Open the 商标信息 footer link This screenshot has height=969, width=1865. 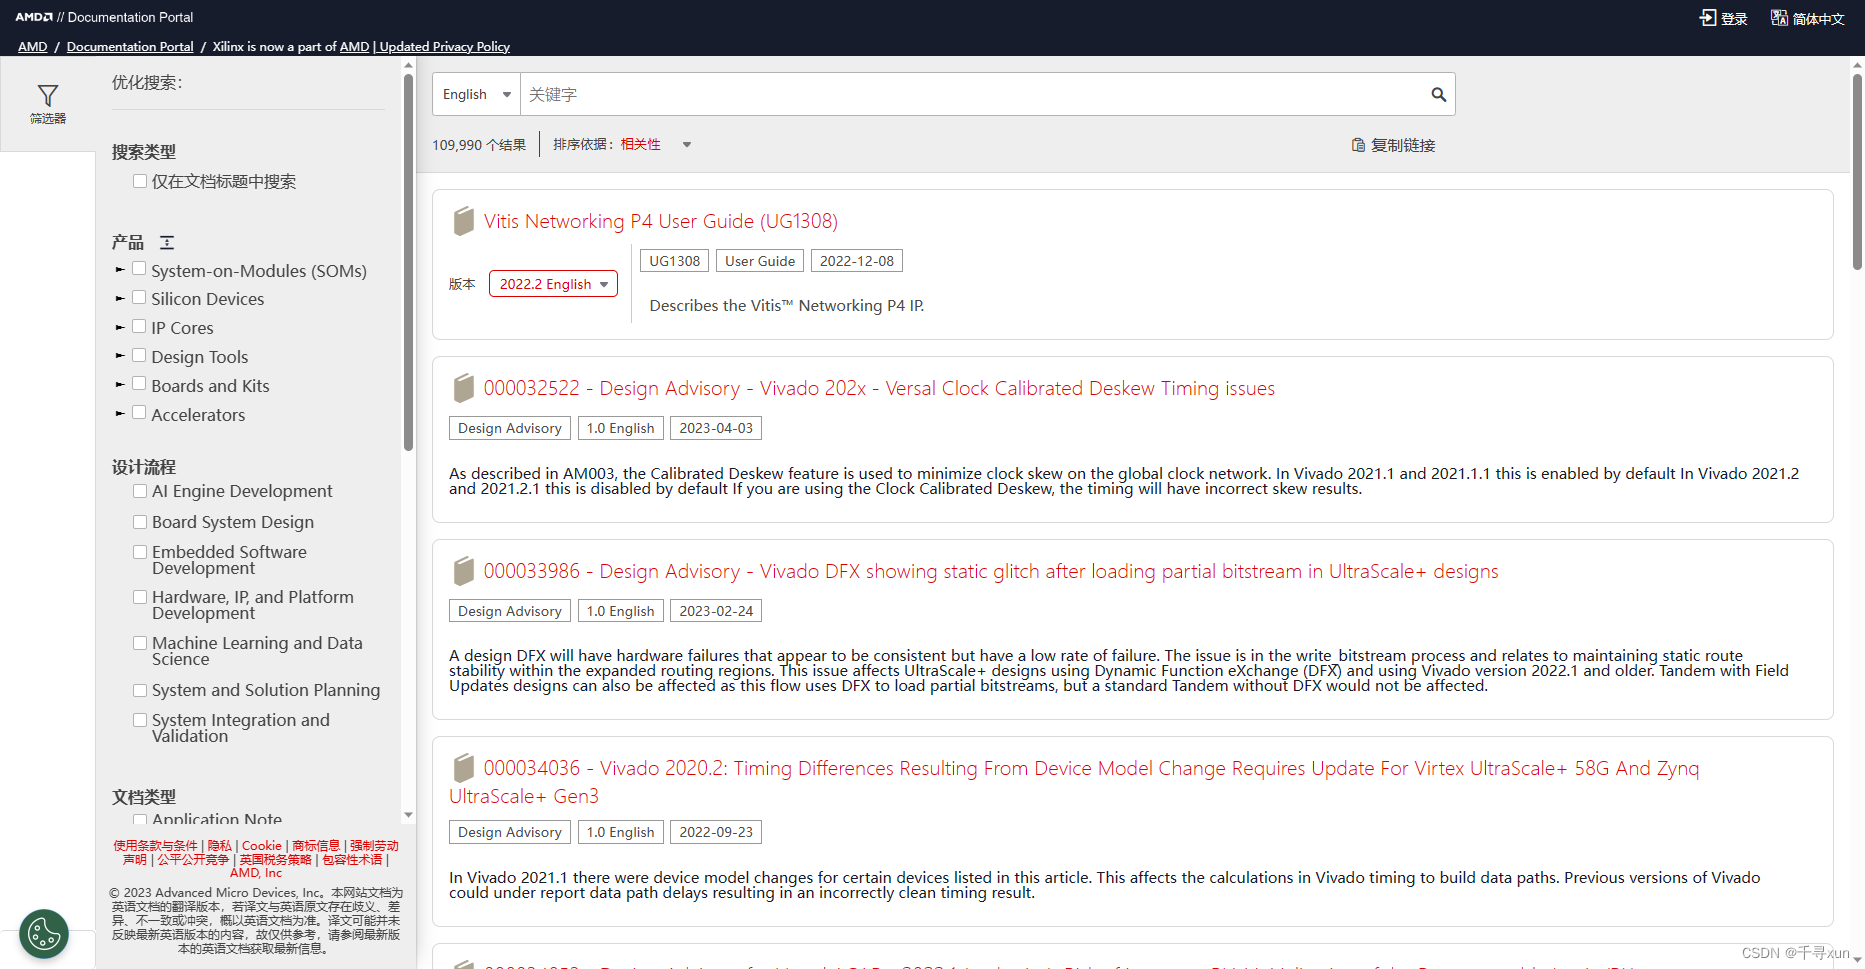[x=316, y=846]
